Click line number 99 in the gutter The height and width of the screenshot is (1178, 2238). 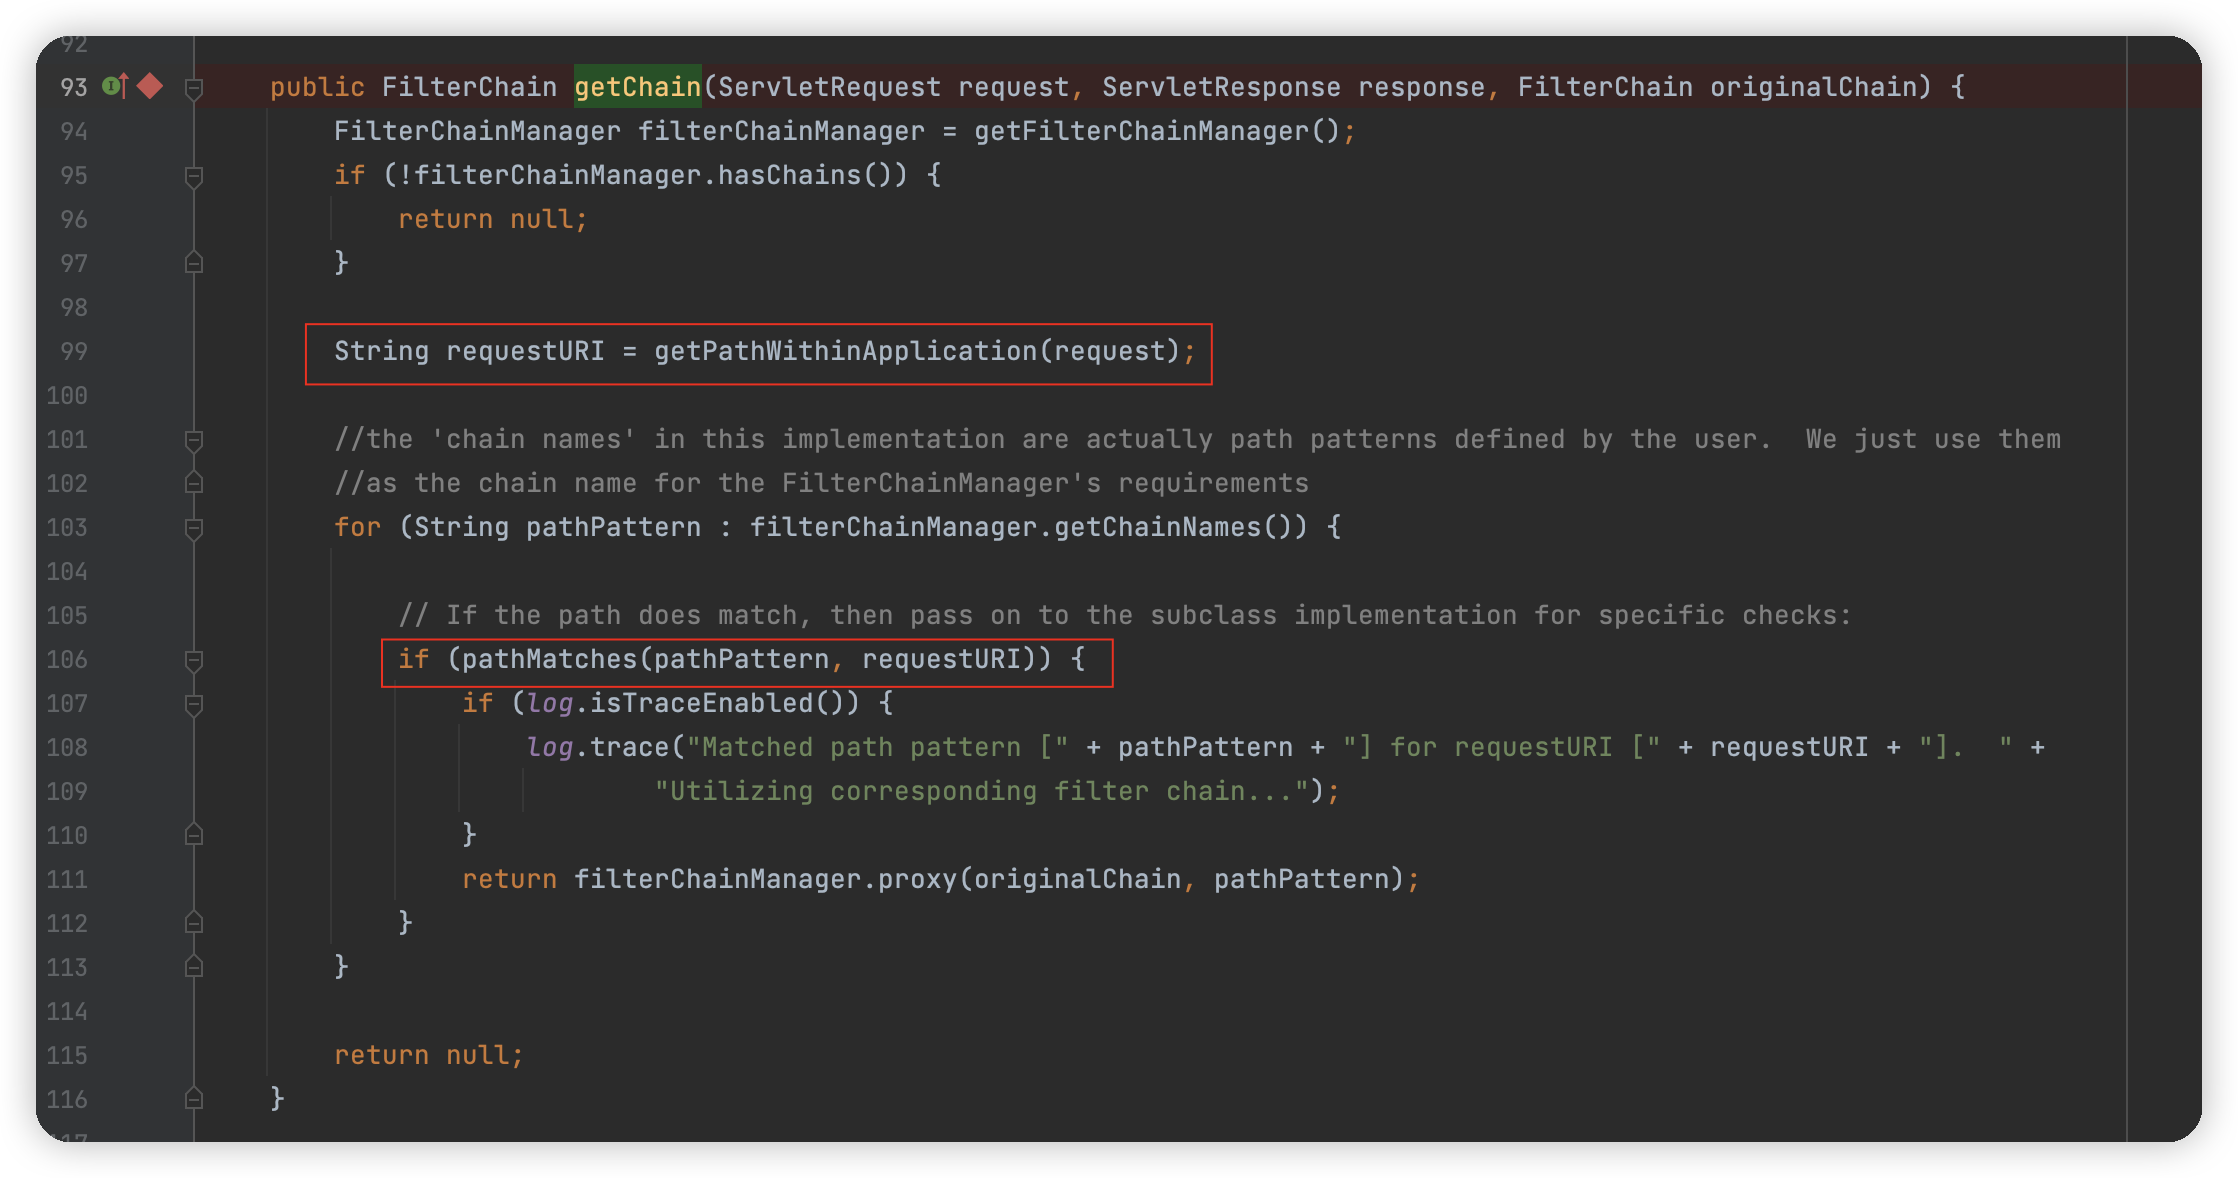click(x=73, y=351)
